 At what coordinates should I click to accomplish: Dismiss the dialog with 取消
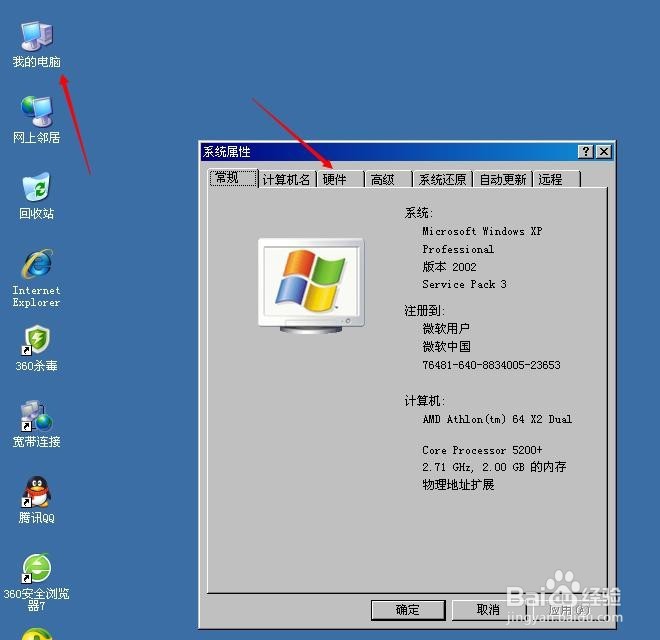point(488,610)
